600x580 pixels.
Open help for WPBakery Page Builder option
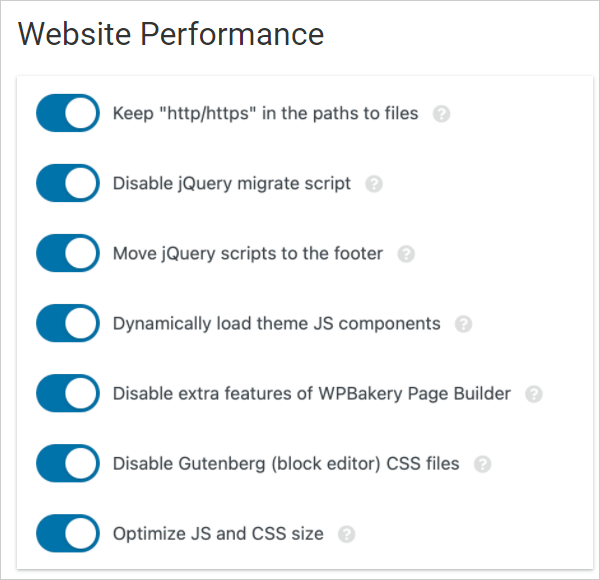534,394
